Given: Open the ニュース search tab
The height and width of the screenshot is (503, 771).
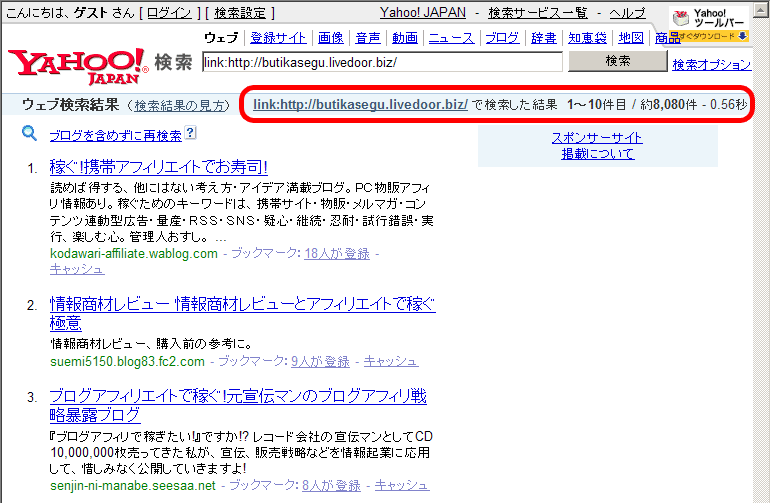Looking at the screenshot, I should click(451, 38).
